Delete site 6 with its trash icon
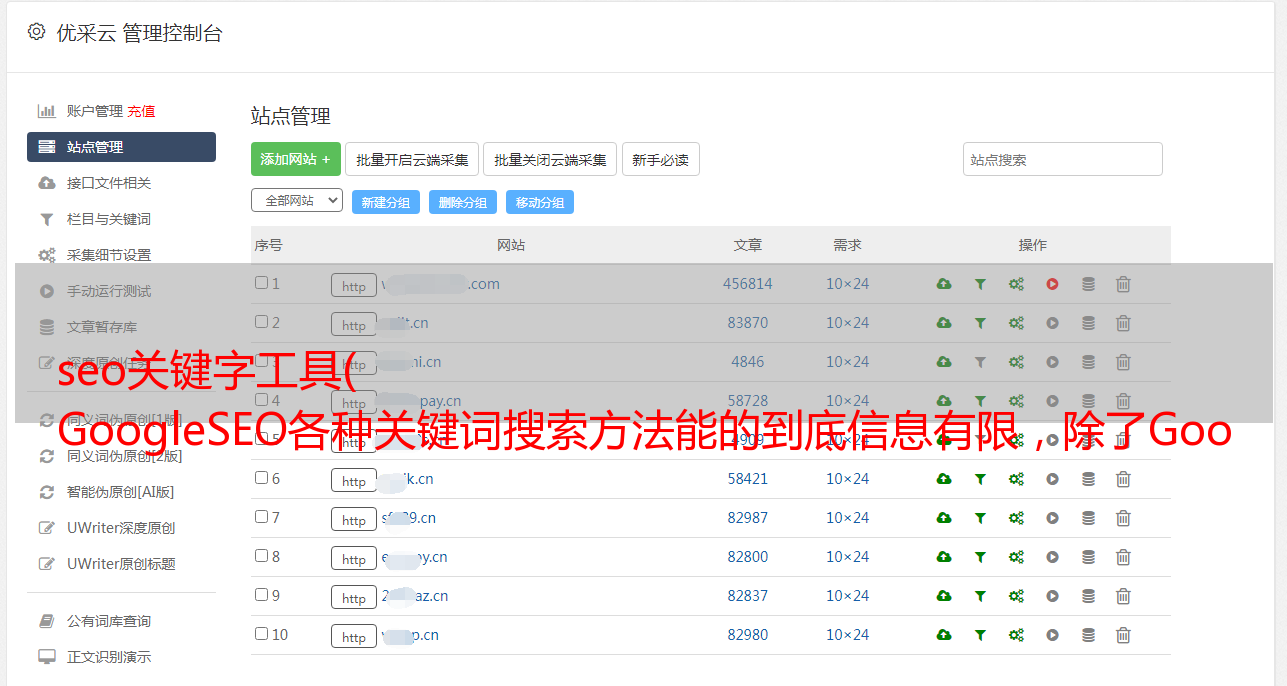Image resolution: width=1287 pixels, height=686 pixels. [x=1123, y=479]
